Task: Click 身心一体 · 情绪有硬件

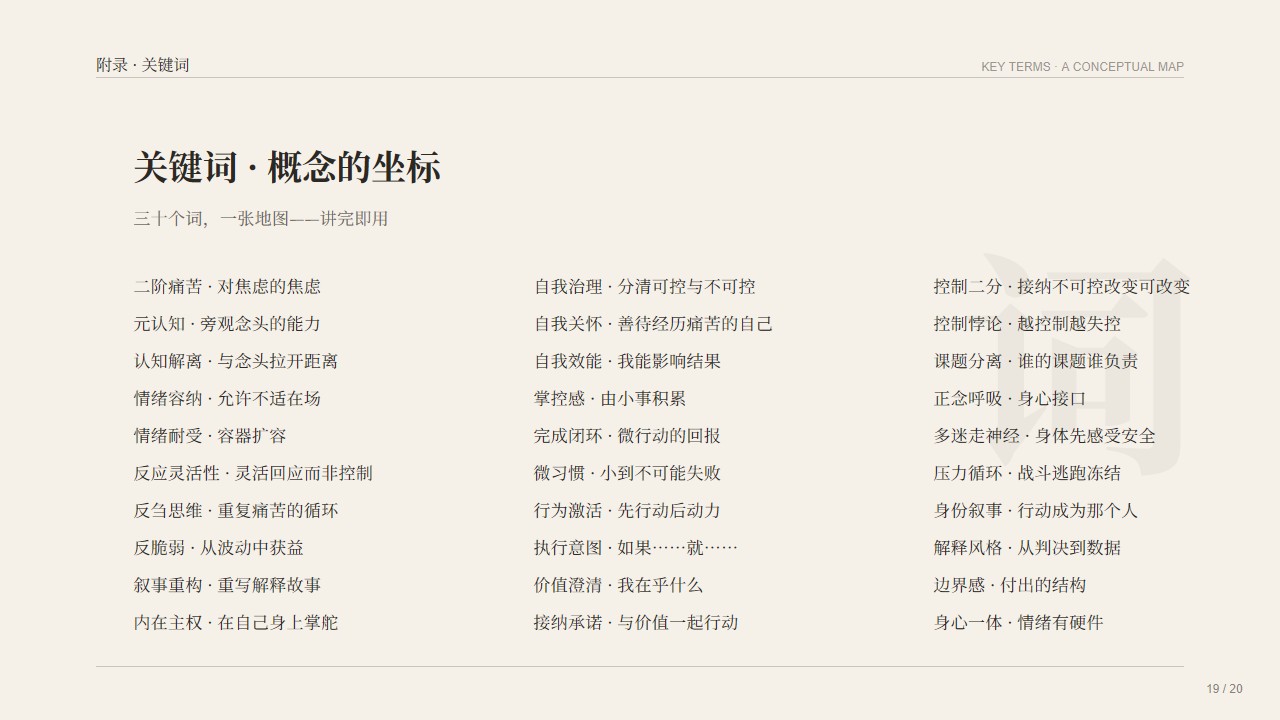Action: (x=1019, y=623)
